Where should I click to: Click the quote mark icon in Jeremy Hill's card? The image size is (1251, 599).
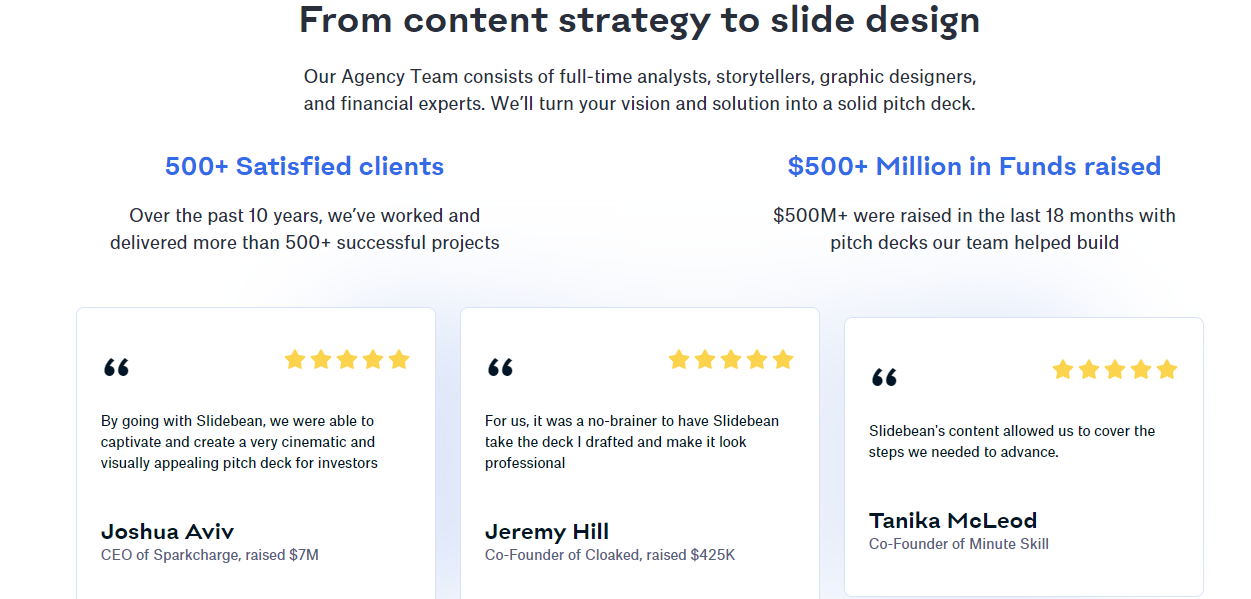point(500,368)
